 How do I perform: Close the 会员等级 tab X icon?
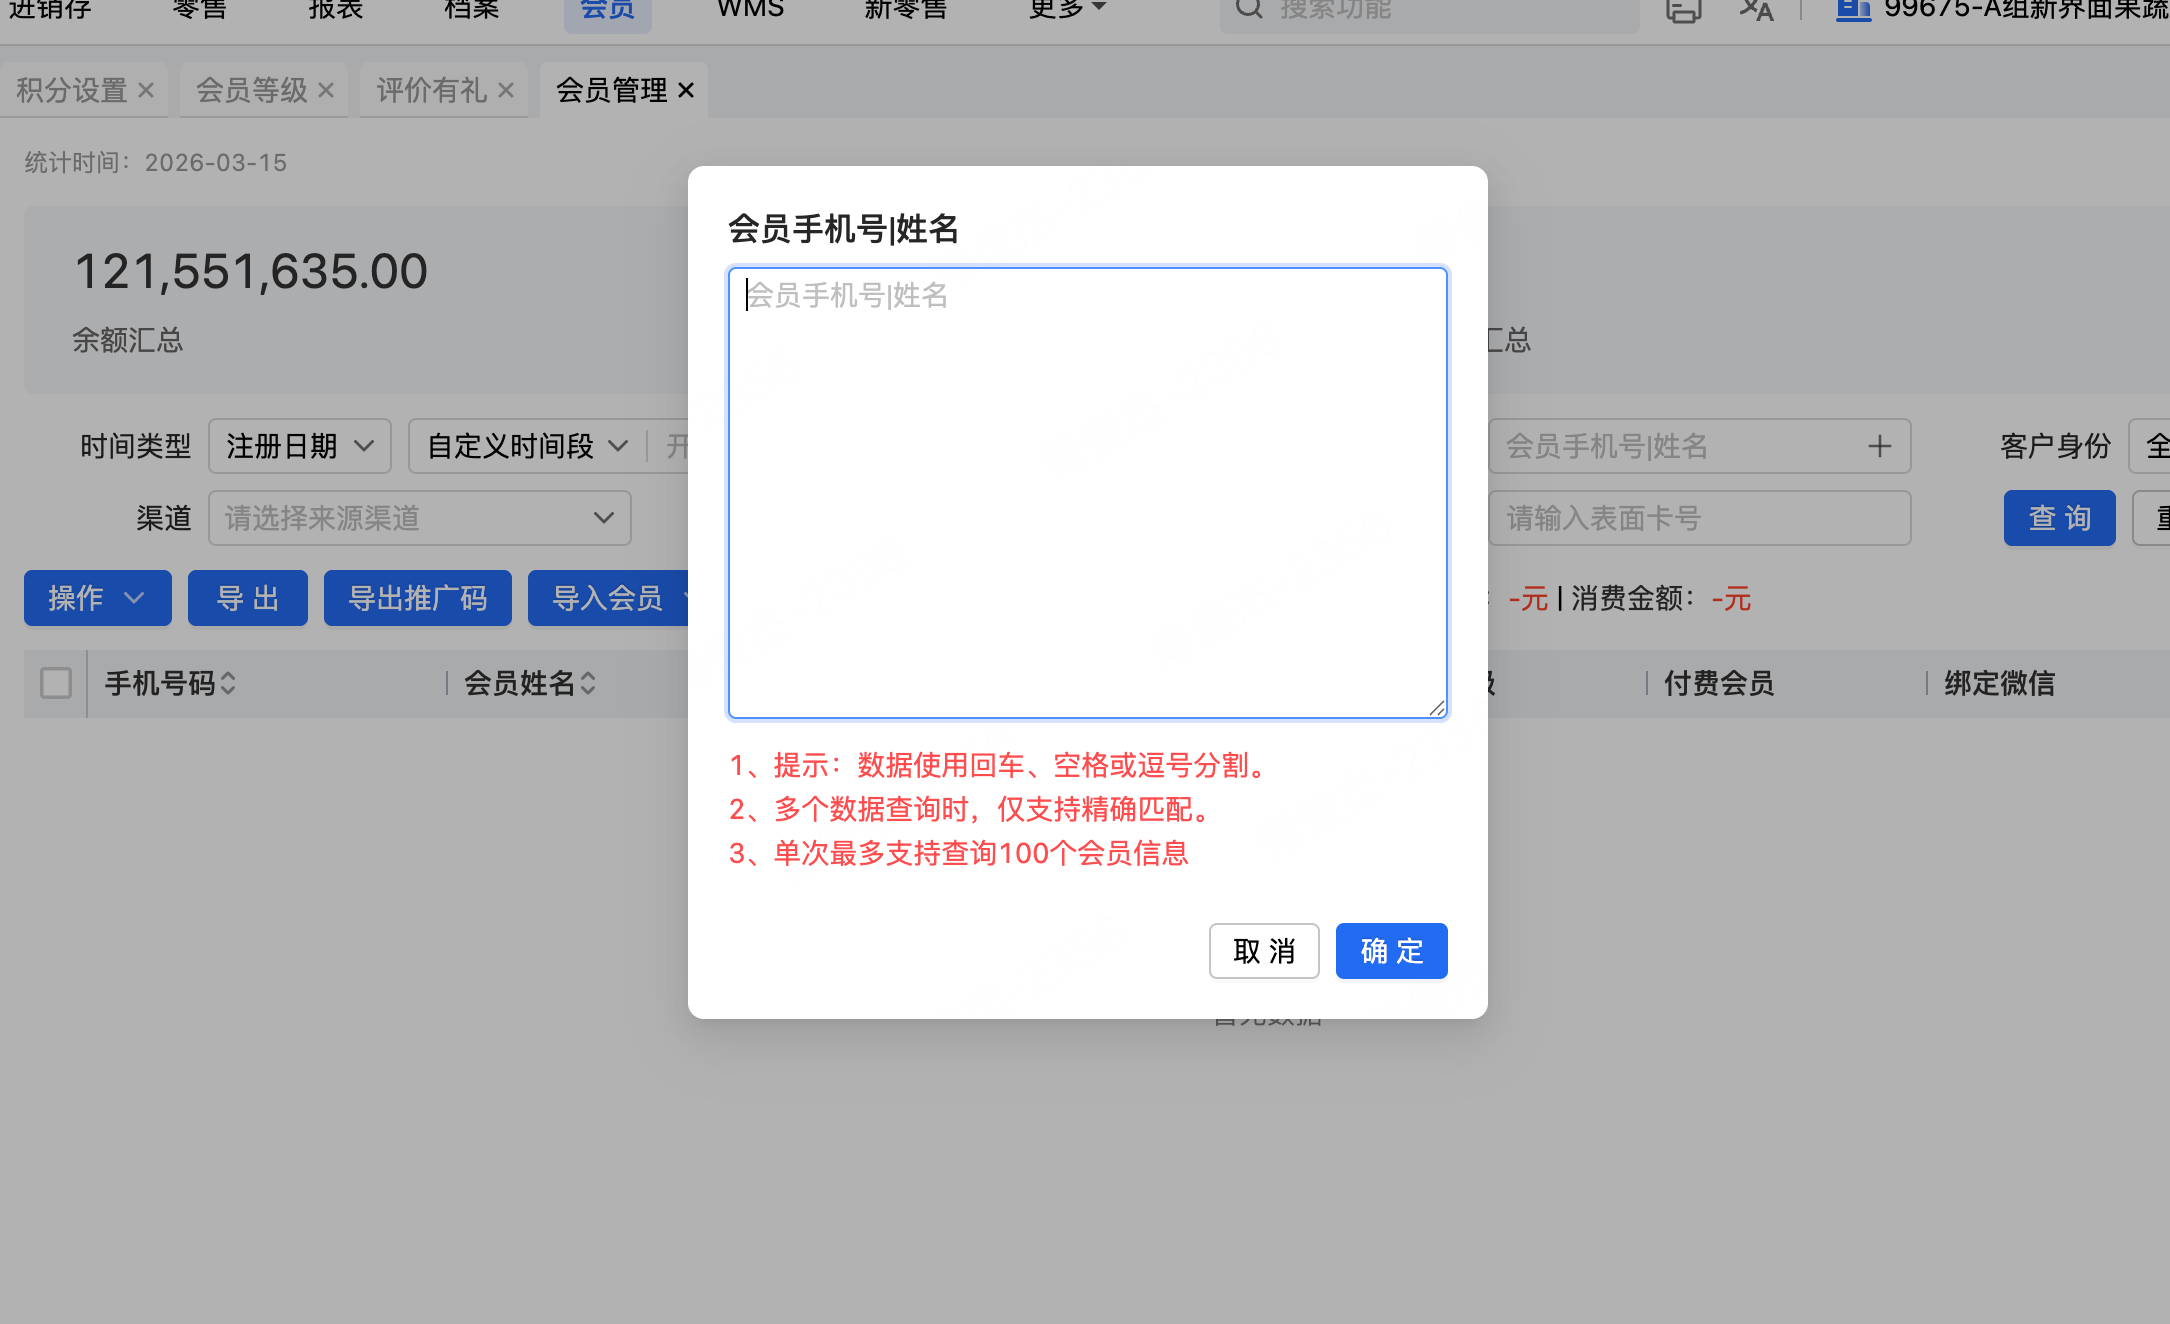click(326, 91)
